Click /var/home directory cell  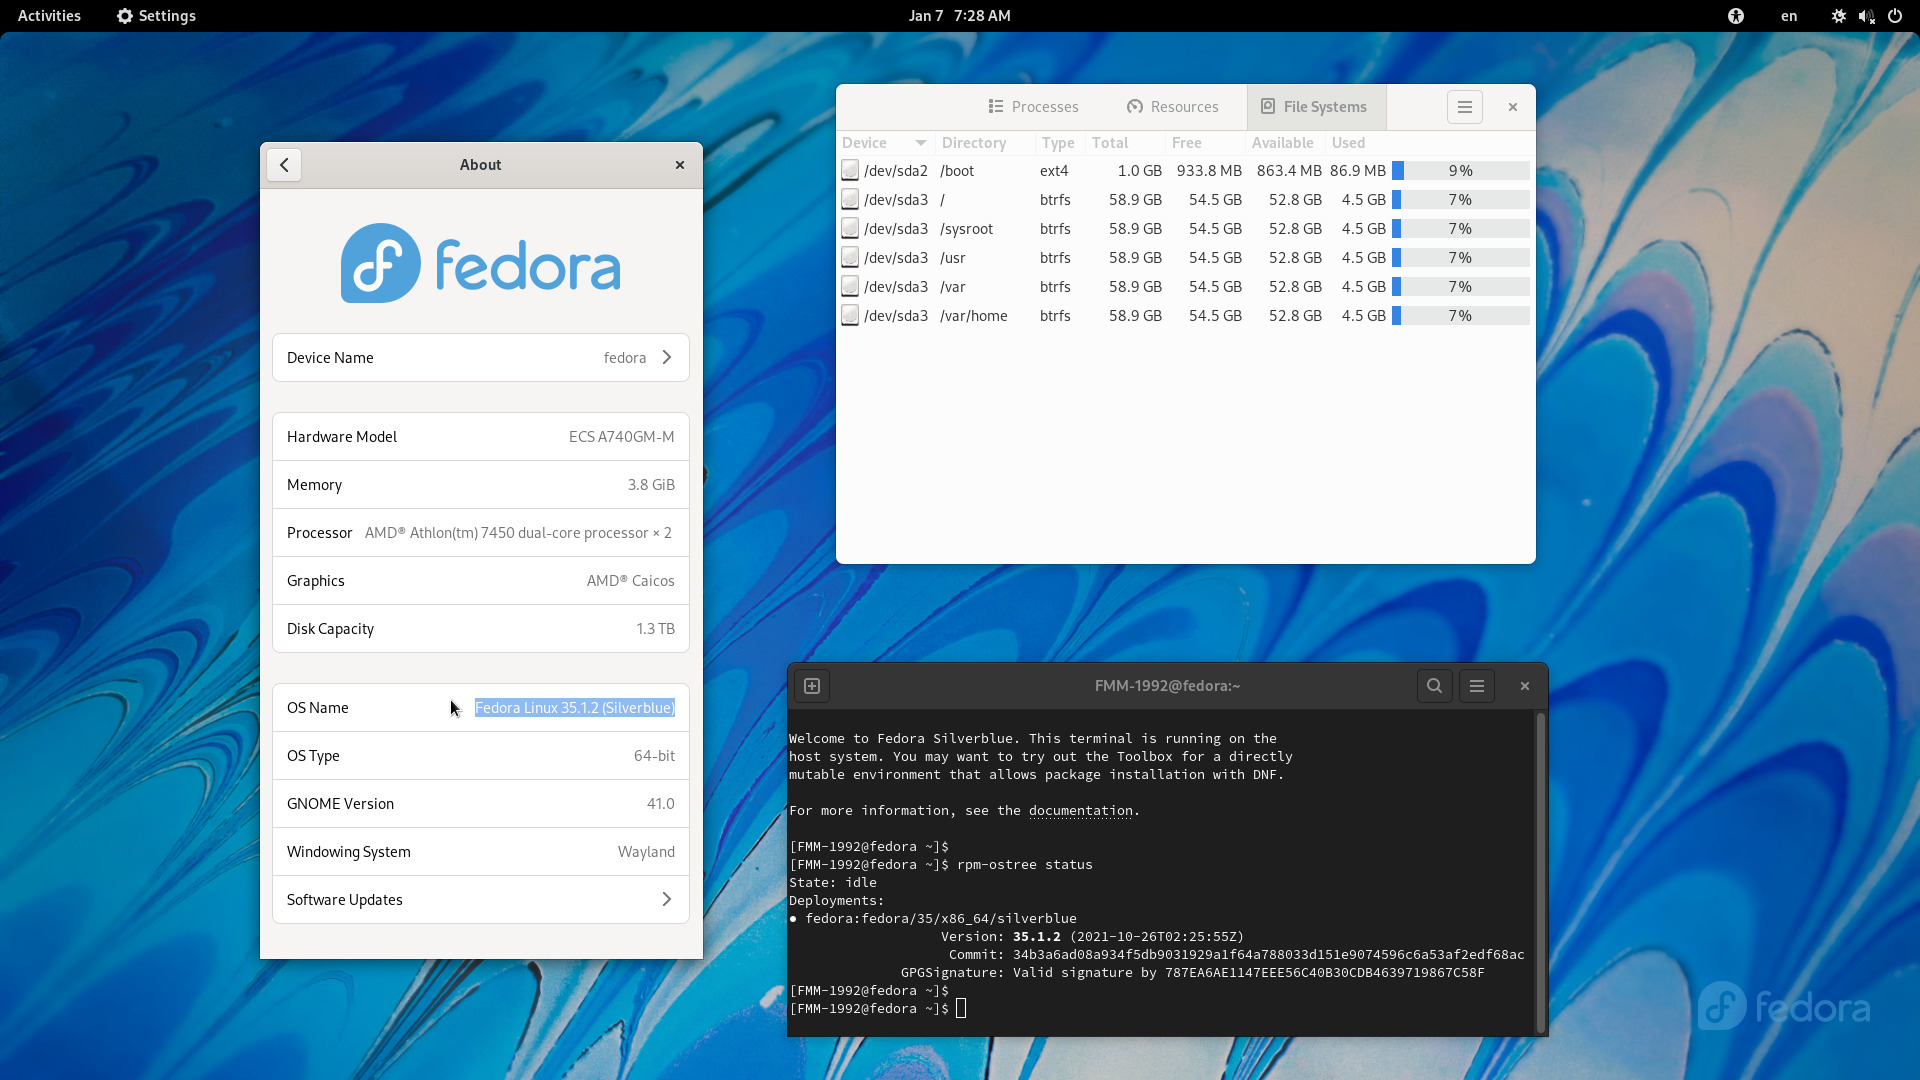974,316
